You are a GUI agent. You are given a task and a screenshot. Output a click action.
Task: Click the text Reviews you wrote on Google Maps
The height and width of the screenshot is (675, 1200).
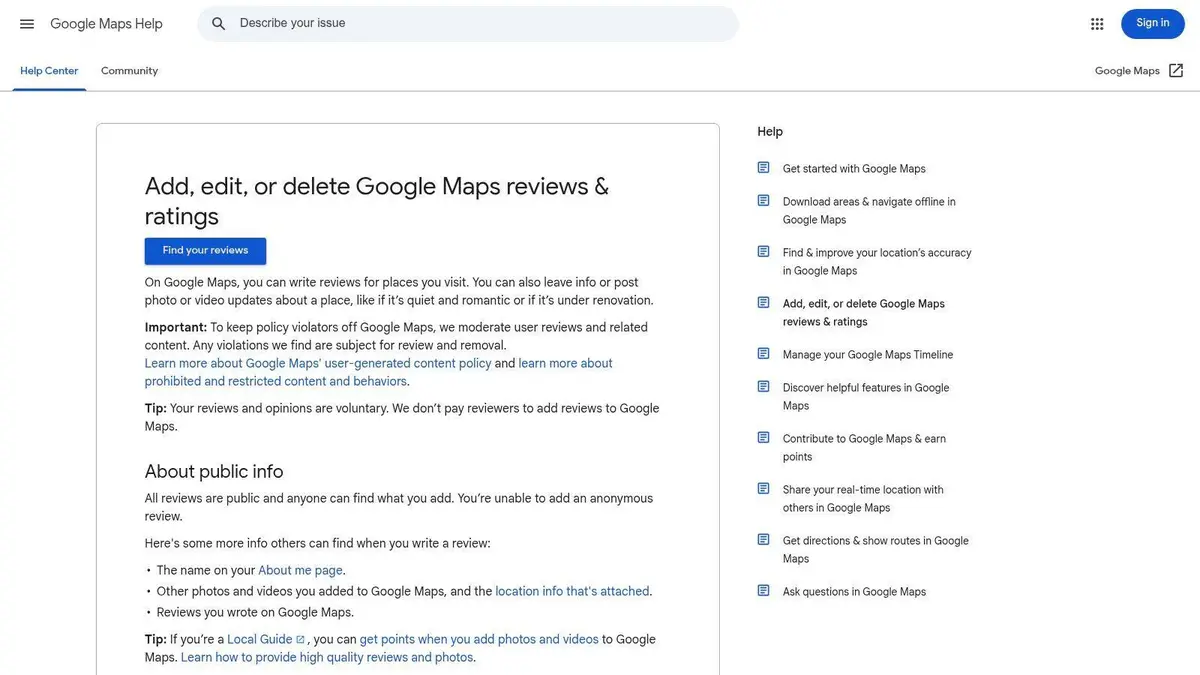tap(255, 613)
